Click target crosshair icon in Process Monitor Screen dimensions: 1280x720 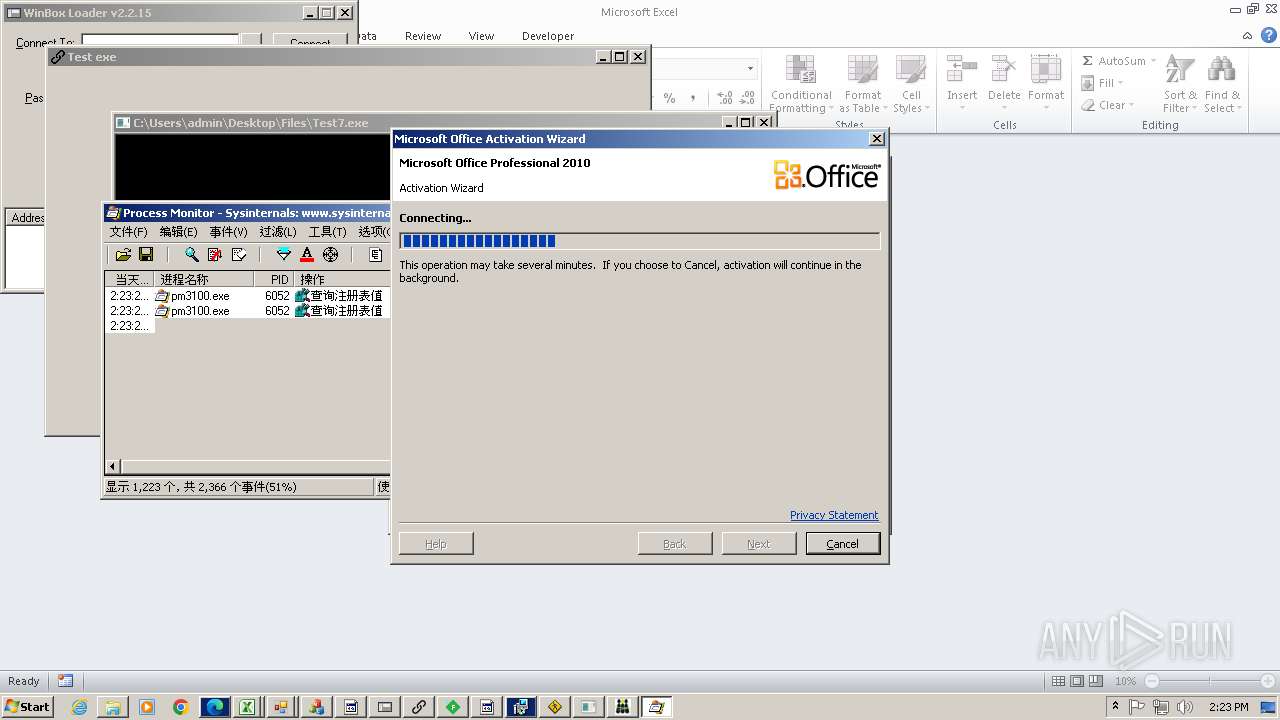331,255
